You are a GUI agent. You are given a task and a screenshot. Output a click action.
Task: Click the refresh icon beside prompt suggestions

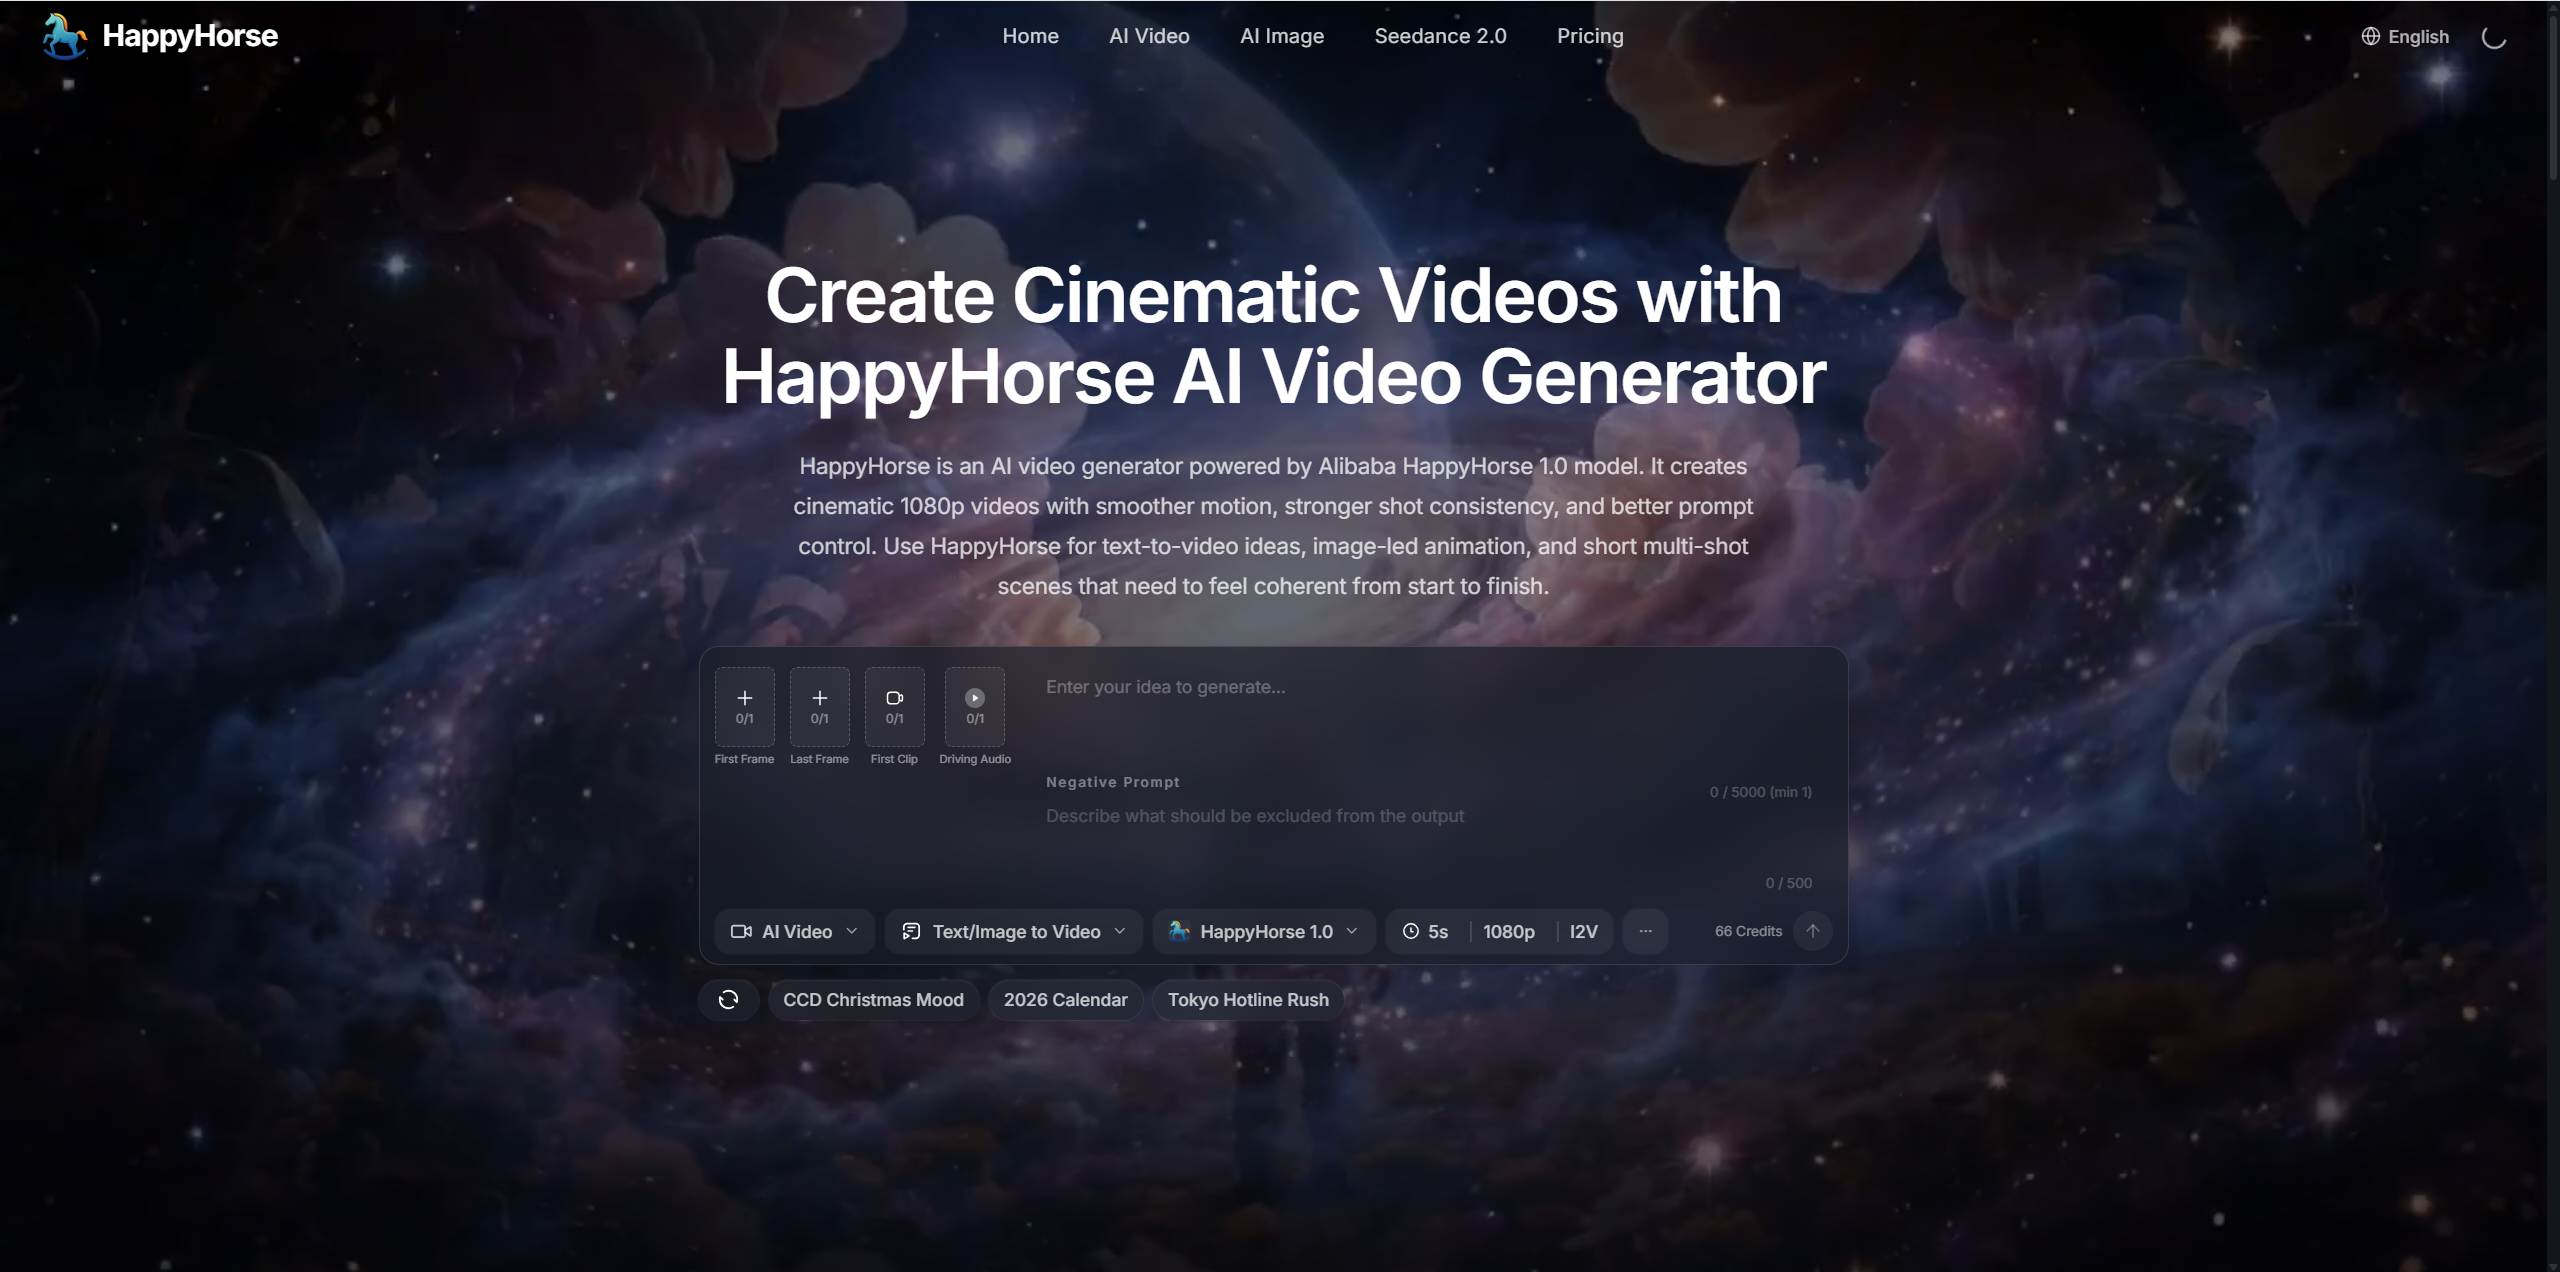tap(729, 999)
